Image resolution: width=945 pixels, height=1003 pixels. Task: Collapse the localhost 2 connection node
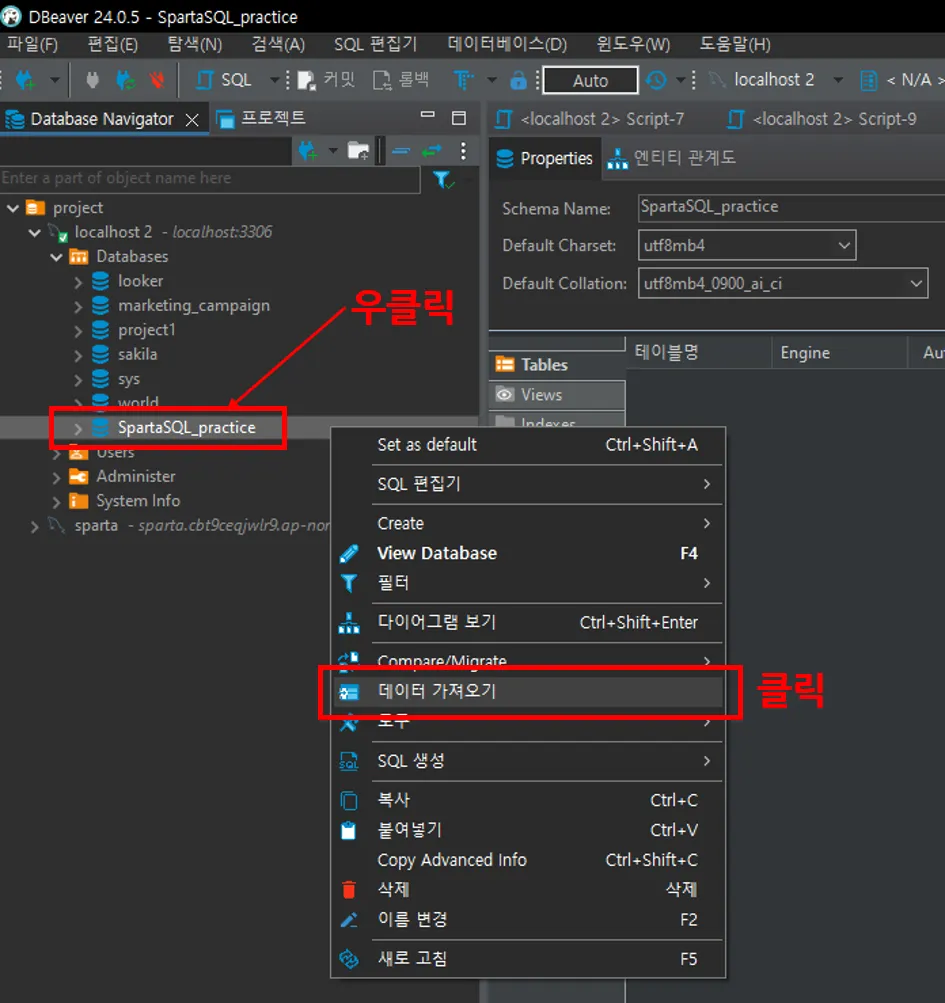click(35, 232)
